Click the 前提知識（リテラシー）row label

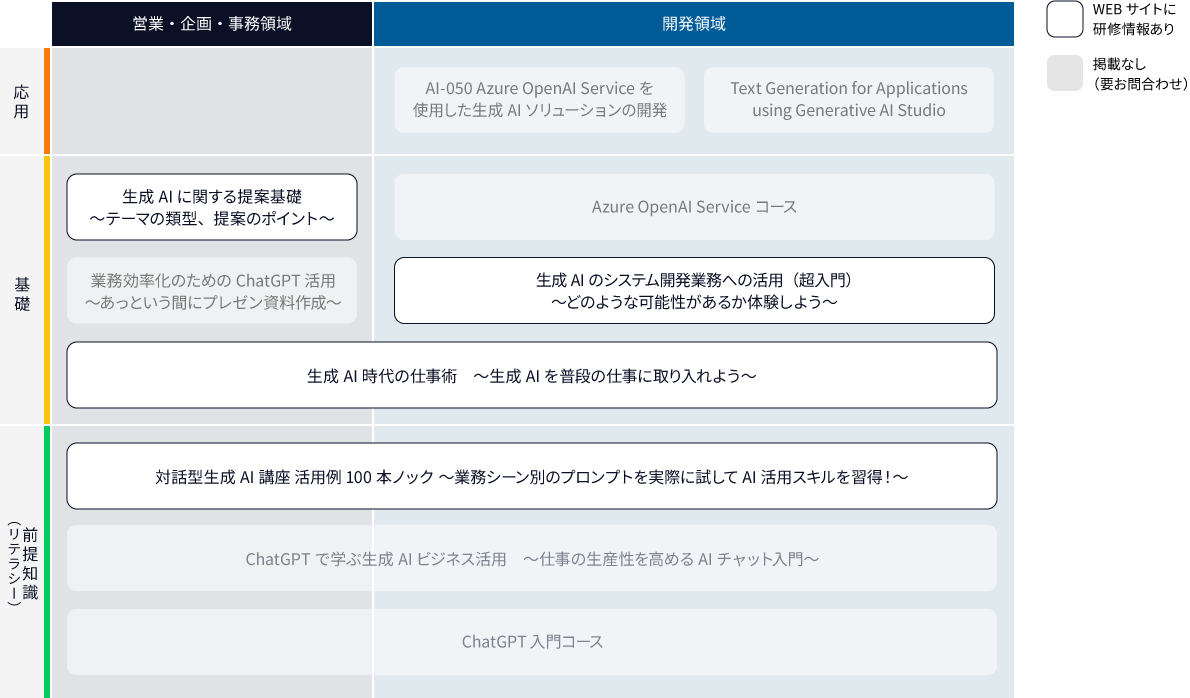[22, 563]
